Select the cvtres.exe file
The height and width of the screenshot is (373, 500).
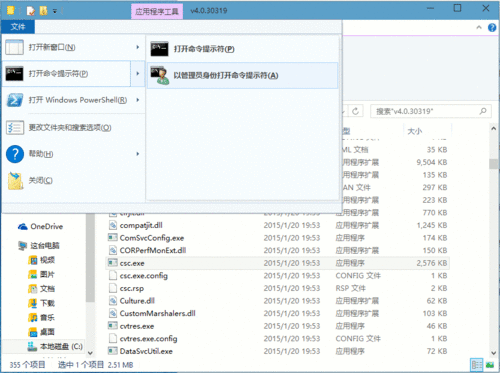pos(137,326)
